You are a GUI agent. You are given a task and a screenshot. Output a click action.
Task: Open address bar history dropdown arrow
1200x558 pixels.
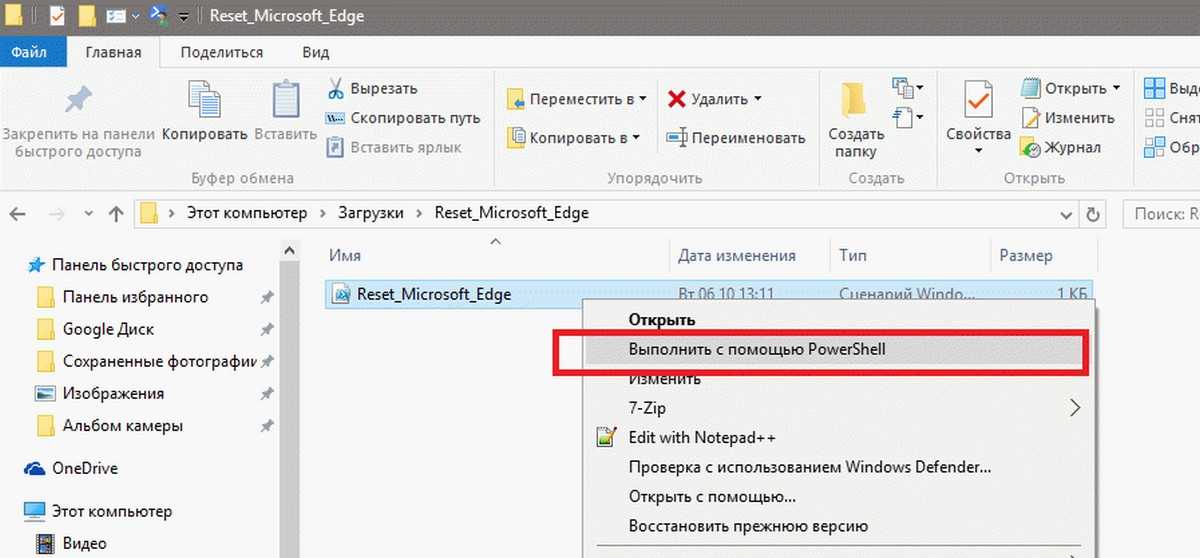pyautogui.click(x=1066, y=213)
